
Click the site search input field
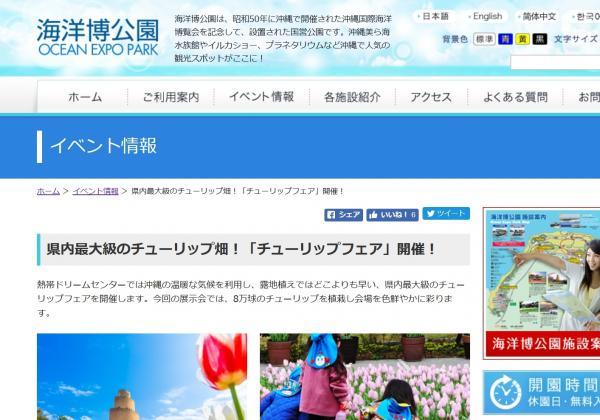[555, 62]
